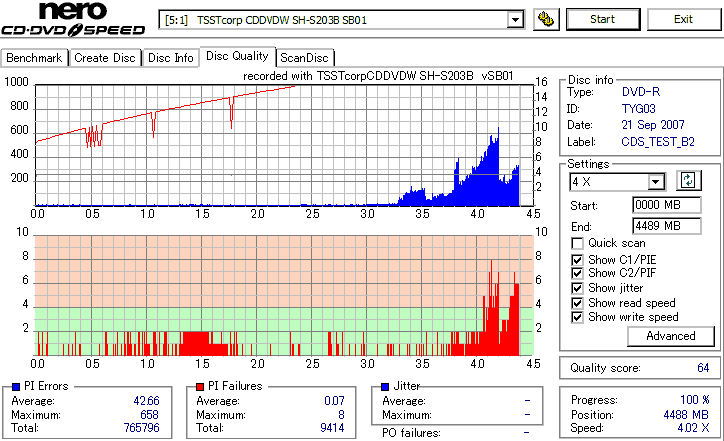Click the Quality score value 64
Image resolution: width=724 pixels, height=441 pixels.
click(x=703, y=368)
